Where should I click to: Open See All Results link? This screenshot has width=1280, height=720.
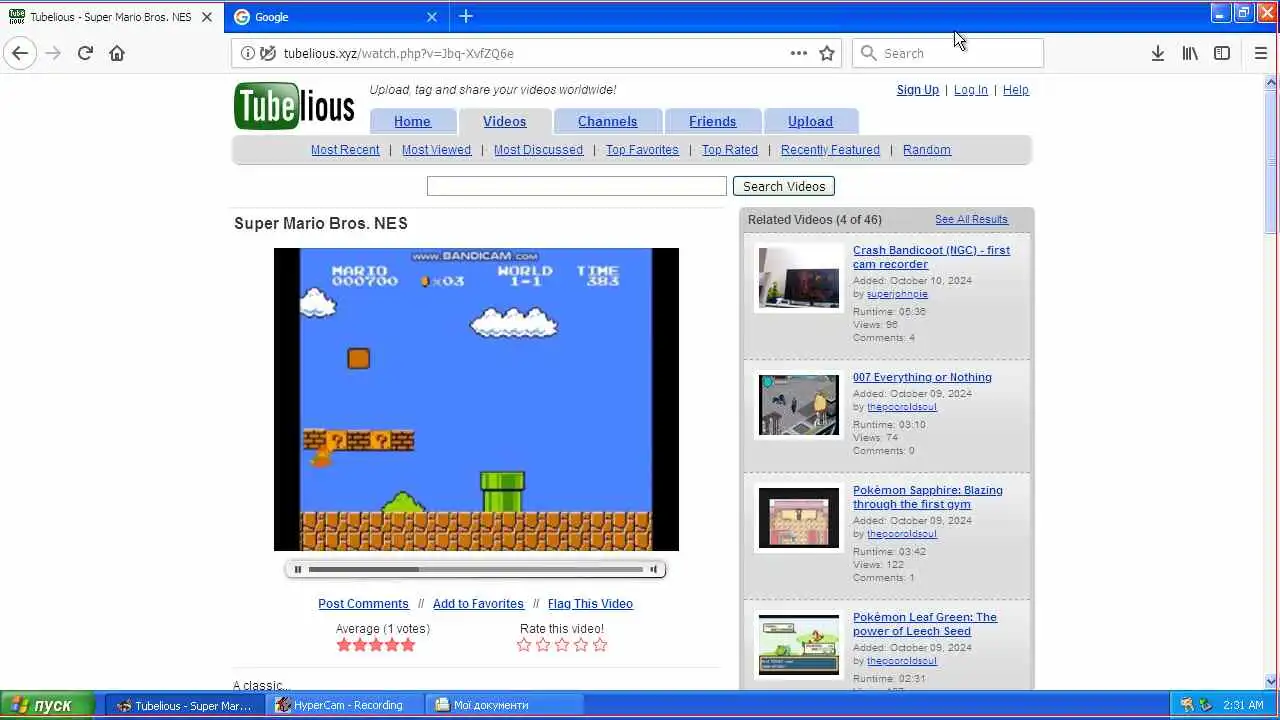[971, 219]
